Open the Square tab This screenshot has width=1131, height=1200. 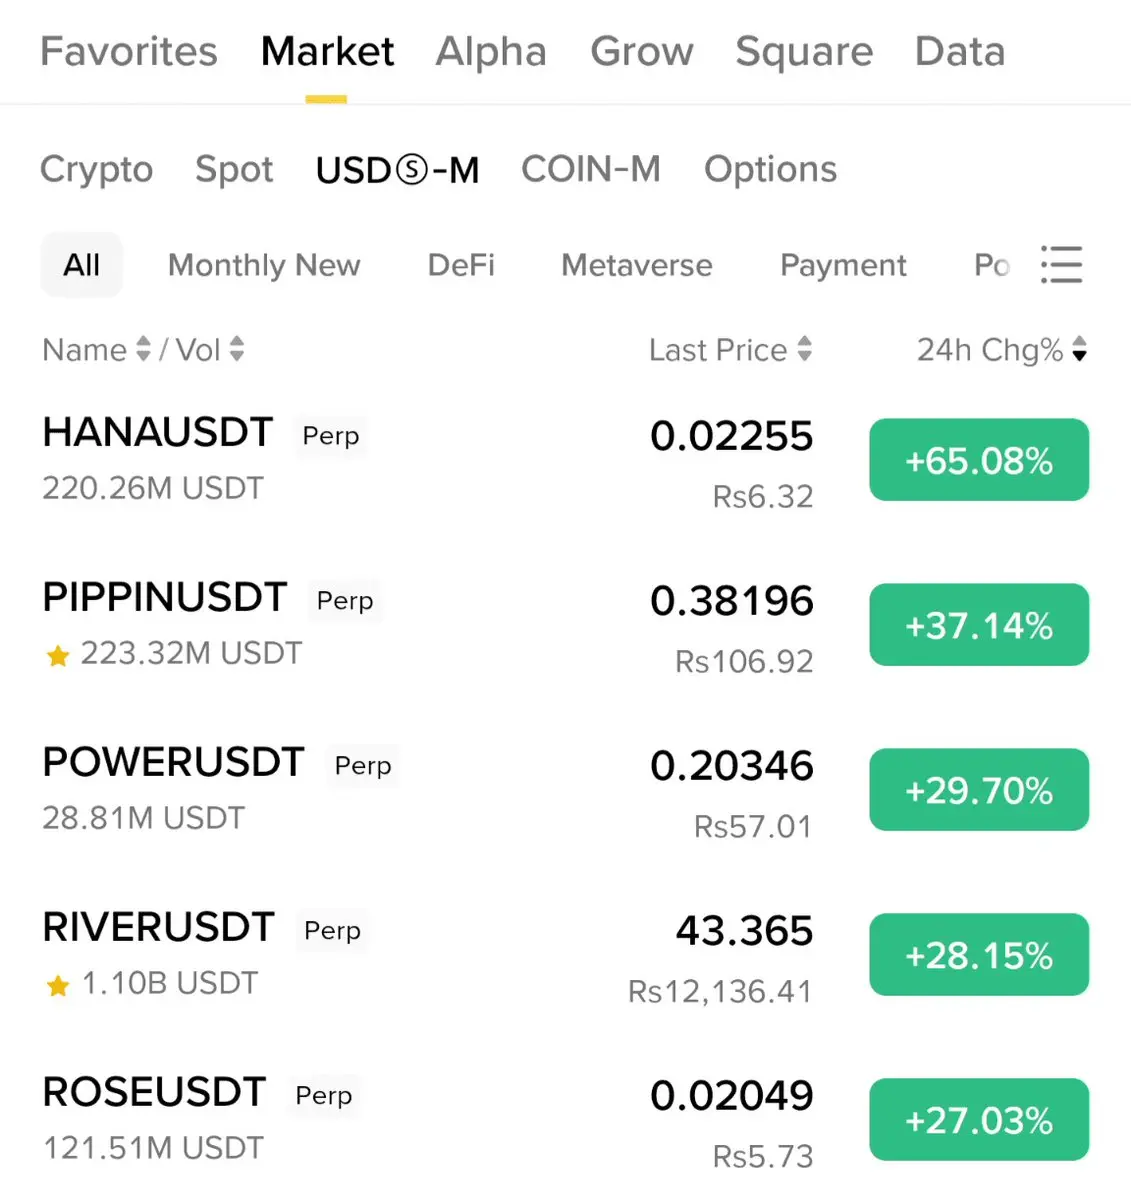(x=804, y=52)
